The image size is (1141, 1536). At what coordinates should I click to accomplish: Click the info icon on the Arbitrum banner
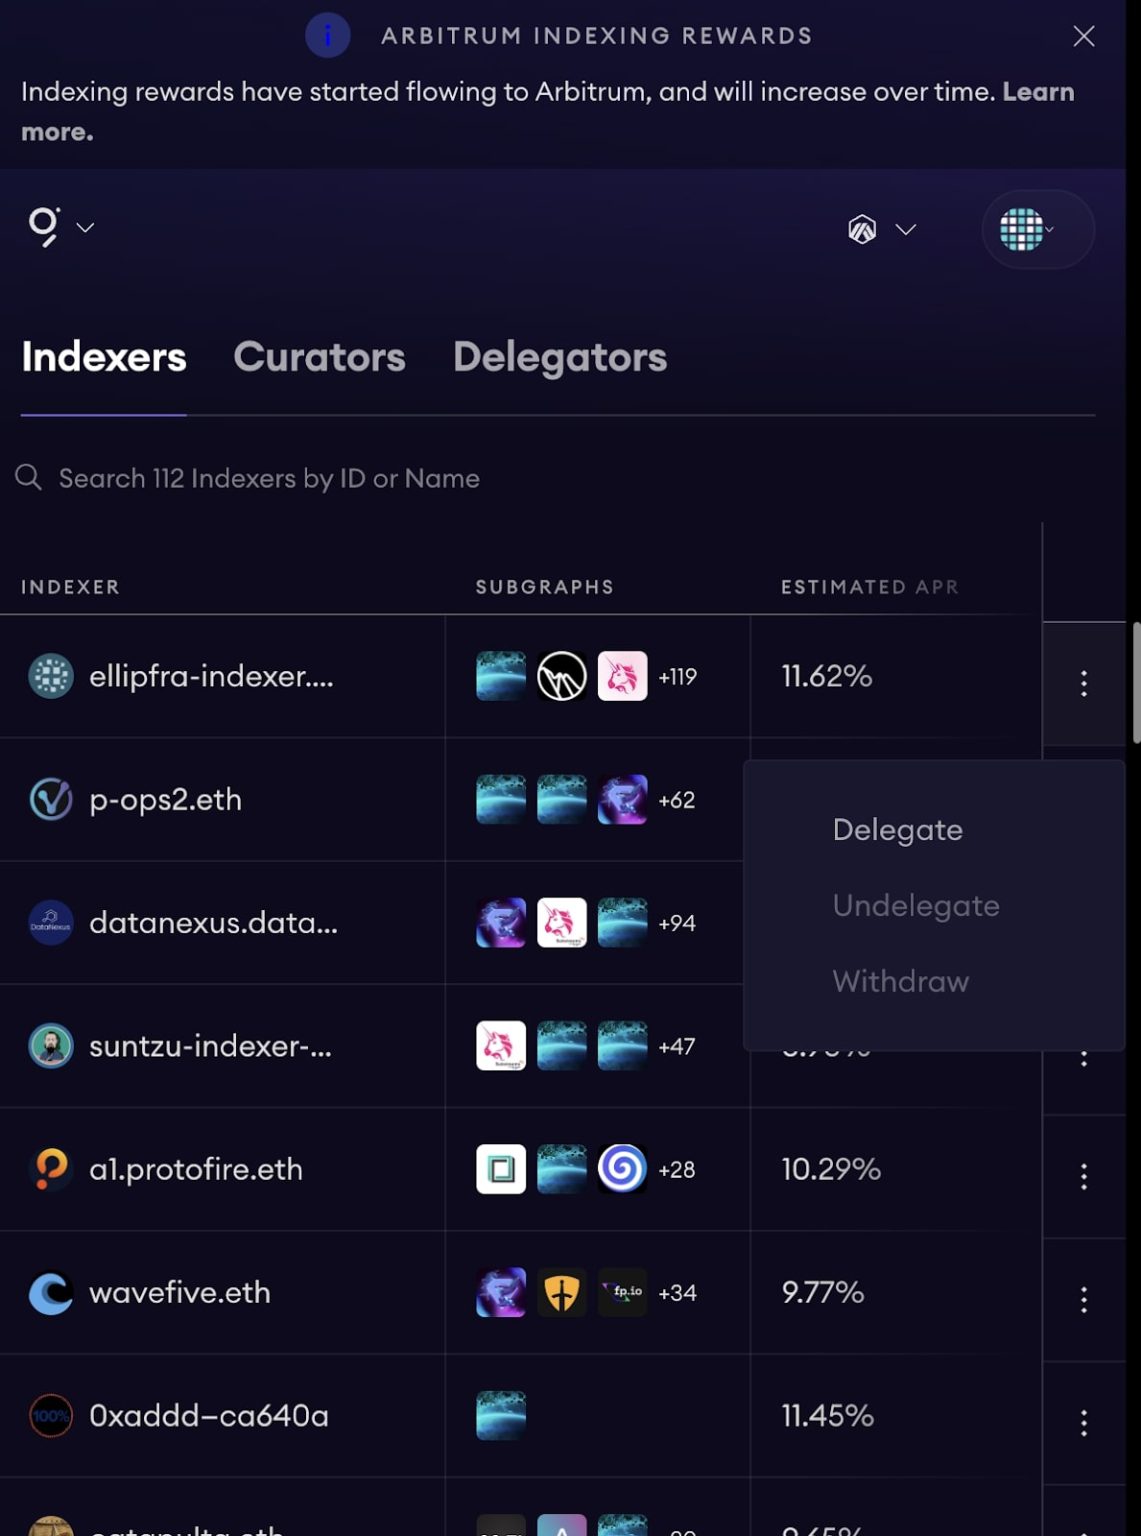tap(328, 36)
